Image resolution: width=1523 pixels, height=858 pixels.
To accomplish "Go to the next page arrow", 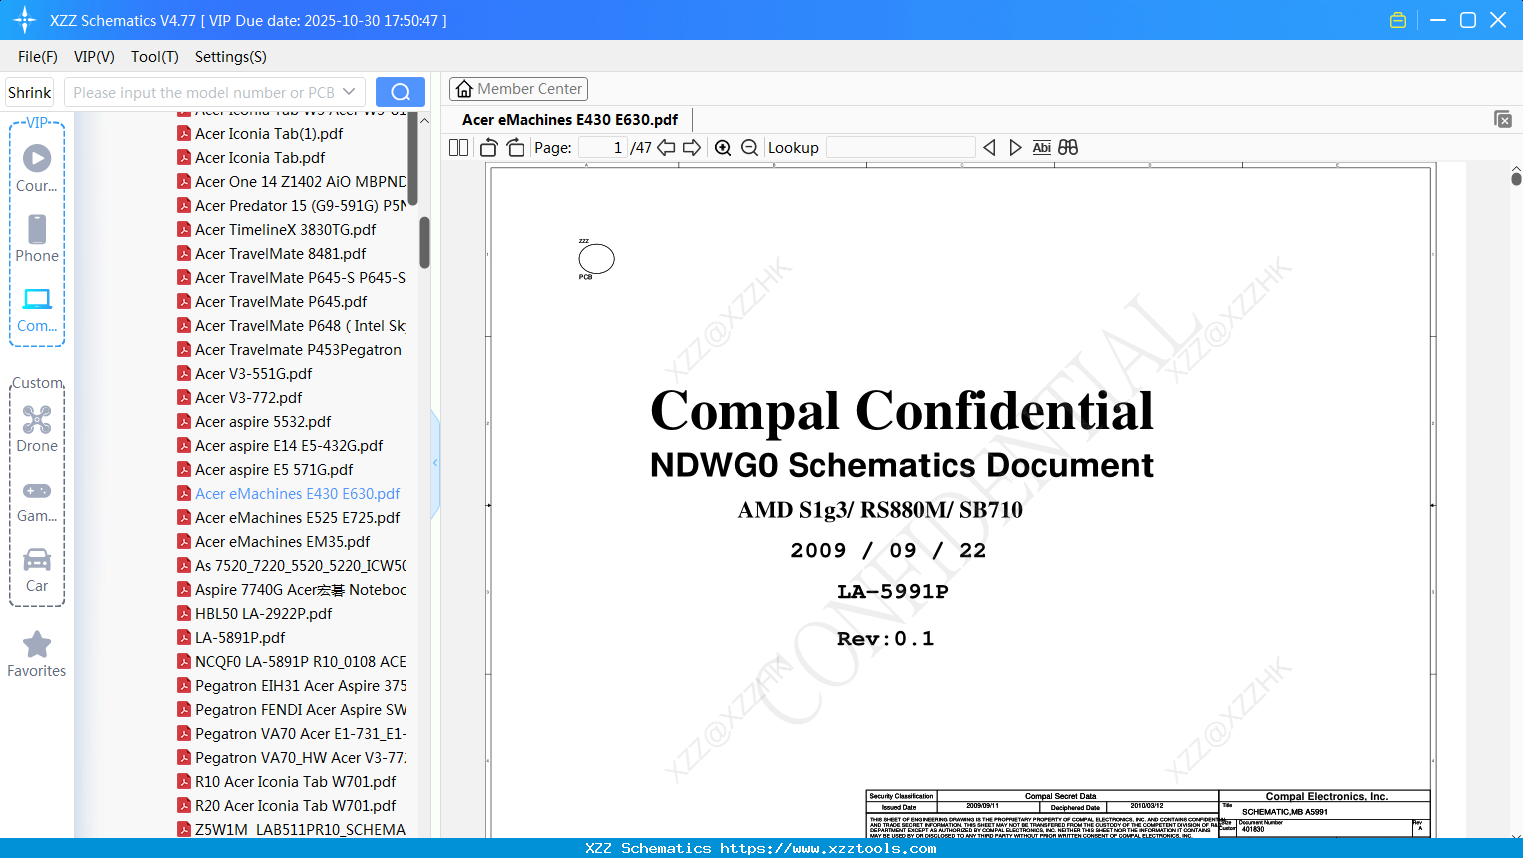I will [692, 148].
